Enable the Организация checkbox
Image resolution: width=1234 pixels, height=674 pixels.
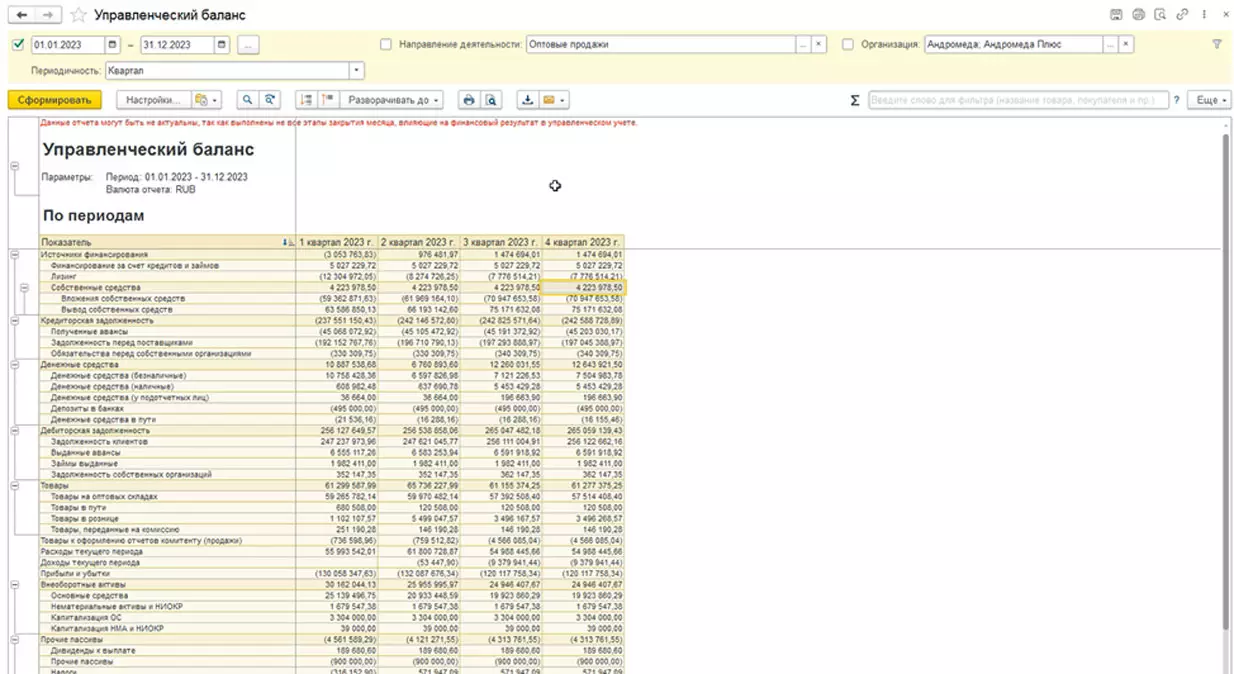(848, 45)
